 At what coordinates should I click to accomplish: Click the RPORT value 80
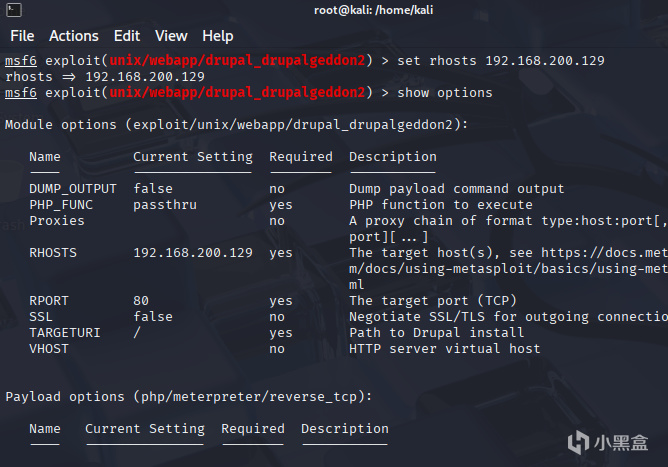coord(141,301)
